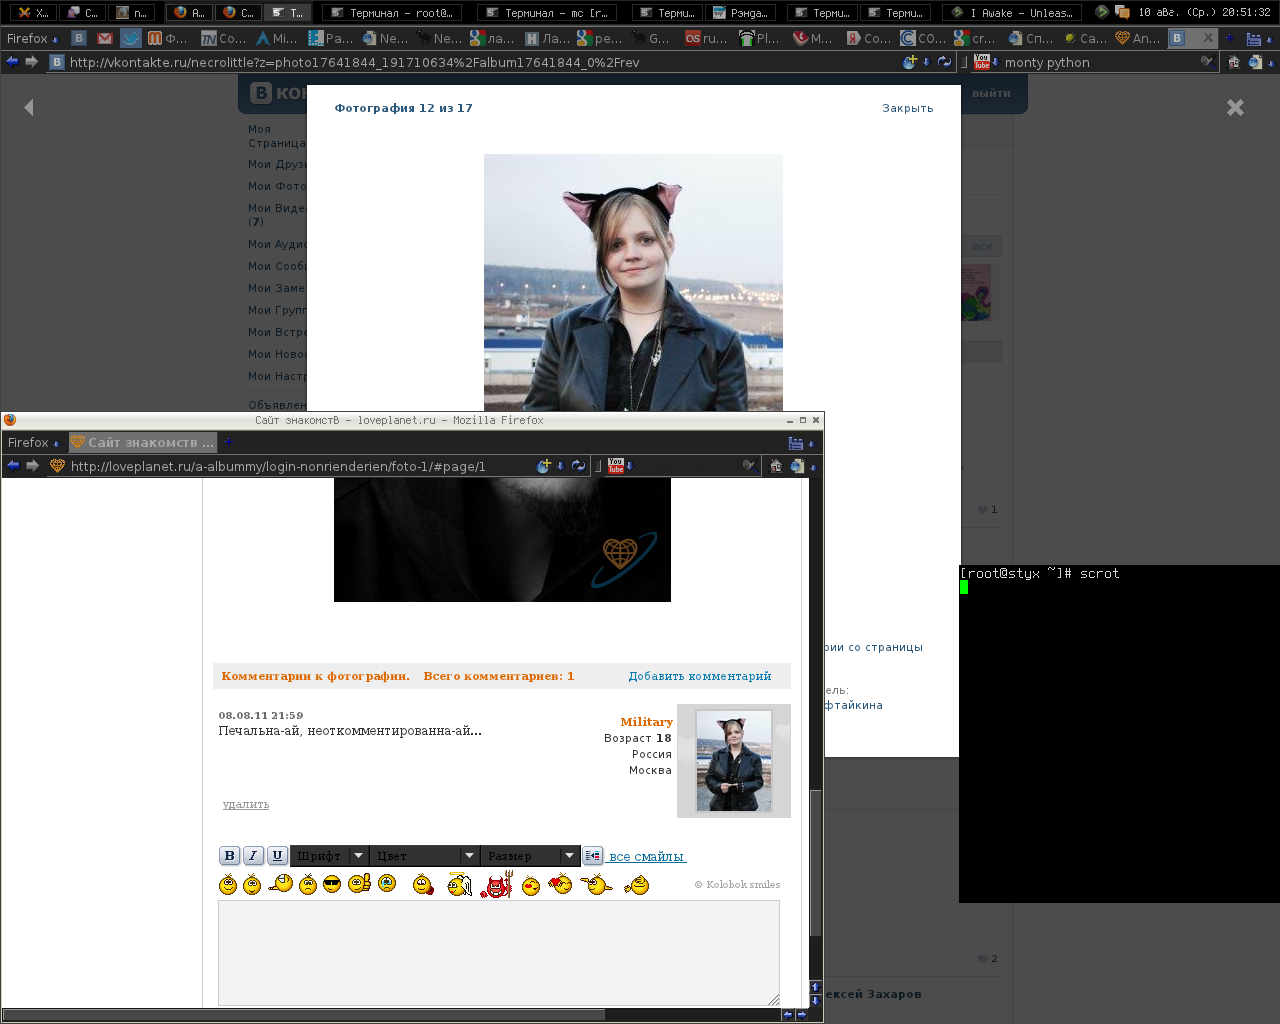Click Закрыть to close the photo viewer

point(907,108)
